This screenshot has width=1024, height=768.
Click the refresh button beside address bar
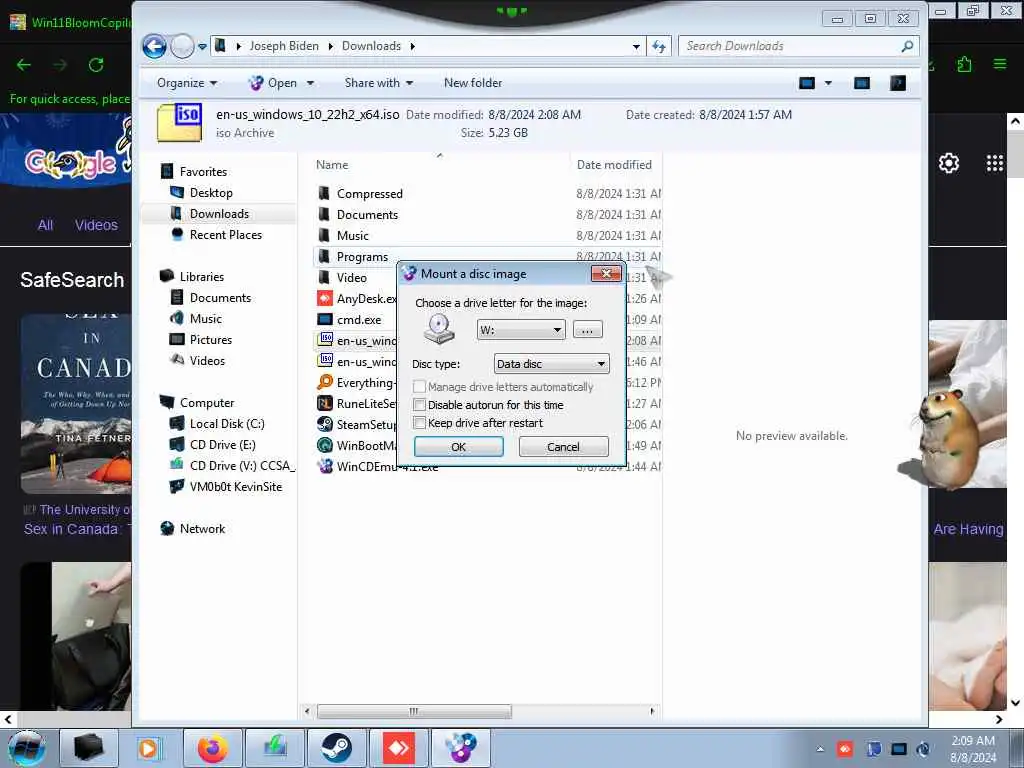(x=659, y=46)
